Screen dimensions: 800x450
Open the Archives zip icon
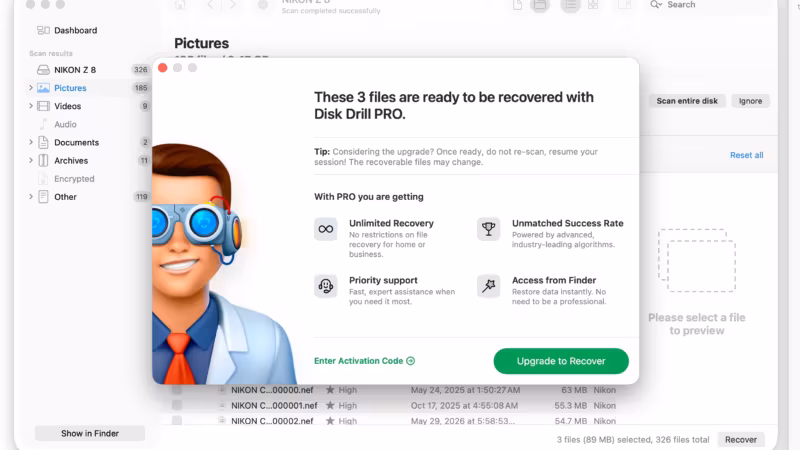[x=43, y=161]
